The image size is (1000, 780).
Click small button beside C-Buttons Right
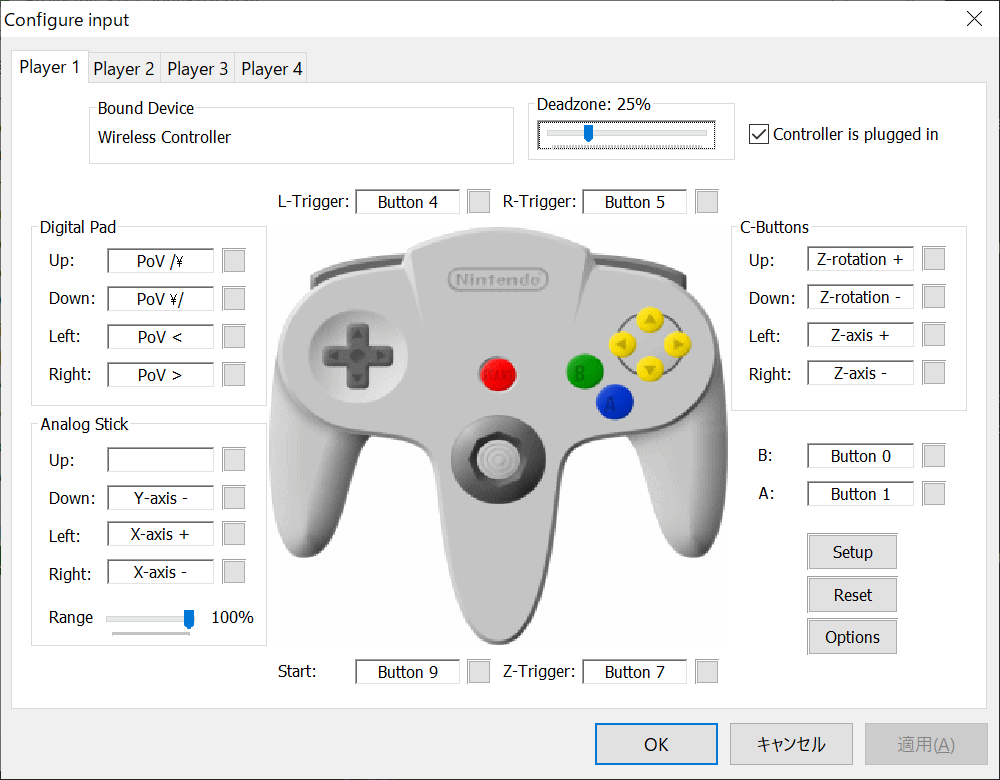coord(934,373)
